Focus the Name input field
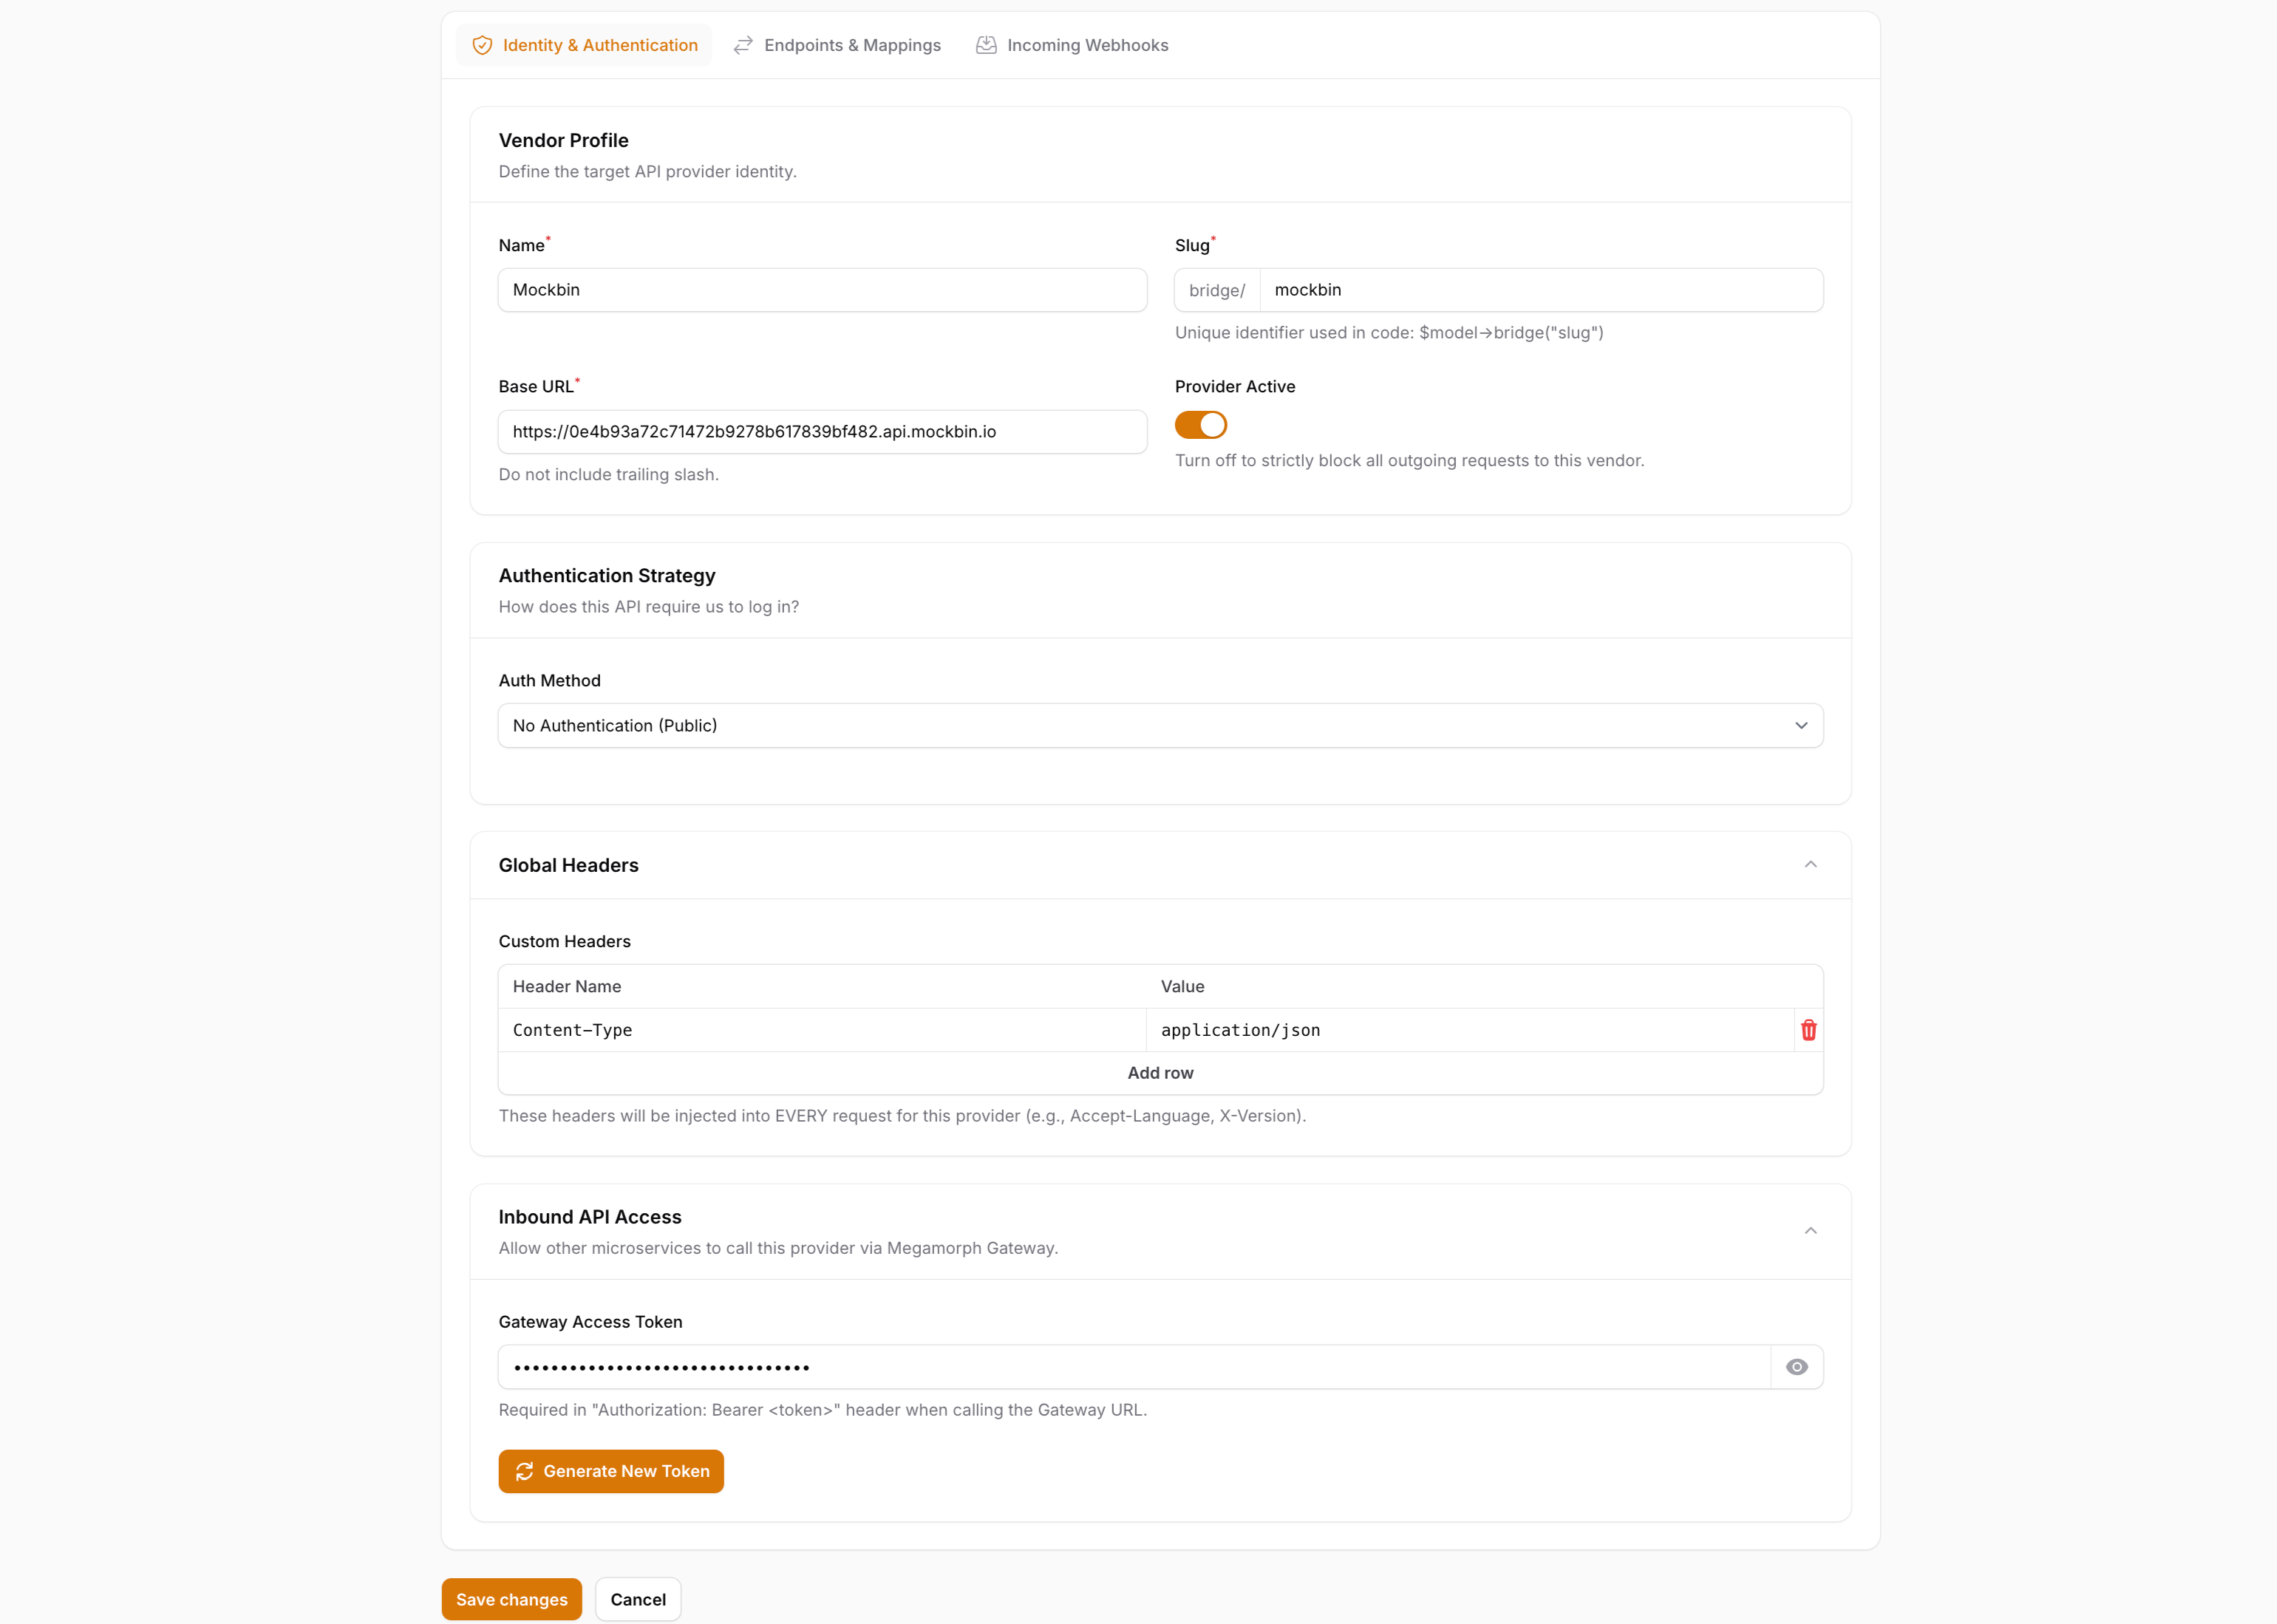The image size is (2277, 1624). [821, 290]
